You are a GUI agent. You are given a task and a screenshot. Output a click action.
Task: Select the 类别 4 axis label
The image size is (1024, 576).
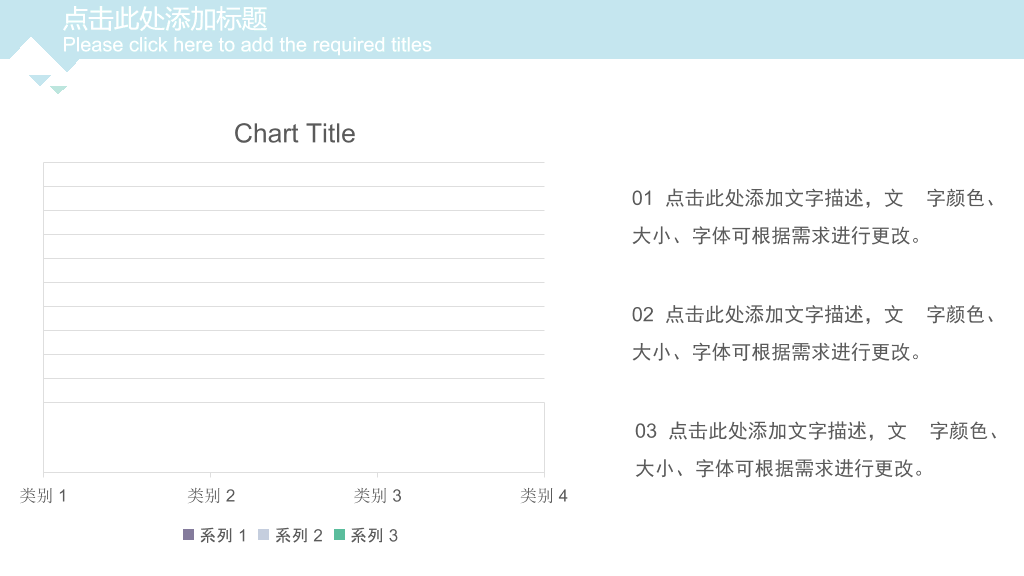tap(544, 496)
